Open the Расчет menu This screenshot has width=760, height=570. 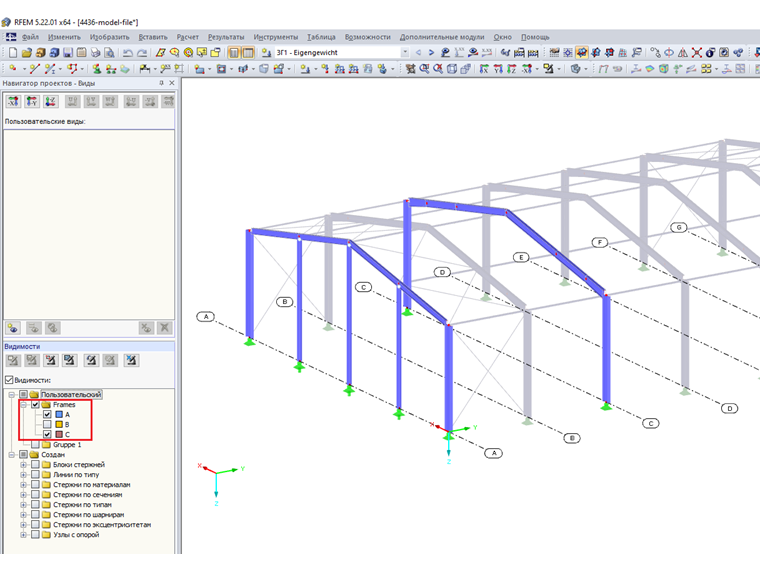[188, 37]
